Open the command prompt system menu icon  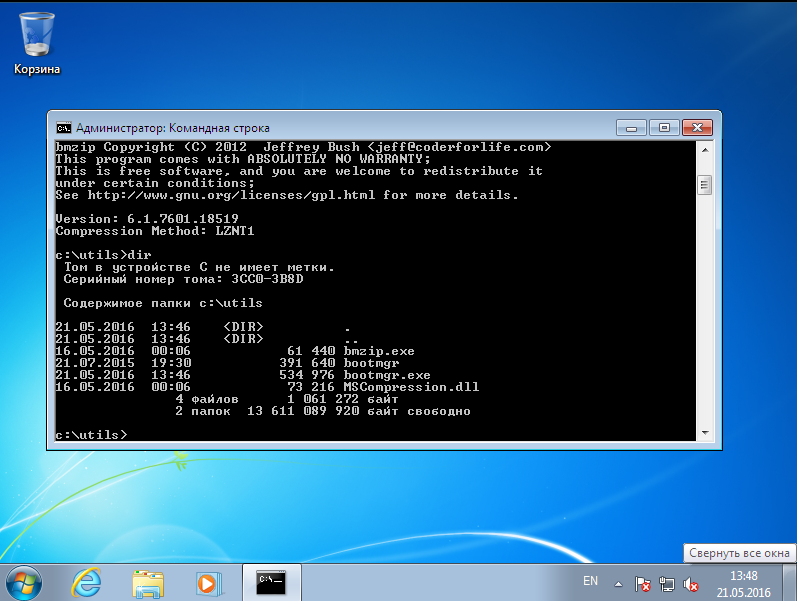click(64, 128)
